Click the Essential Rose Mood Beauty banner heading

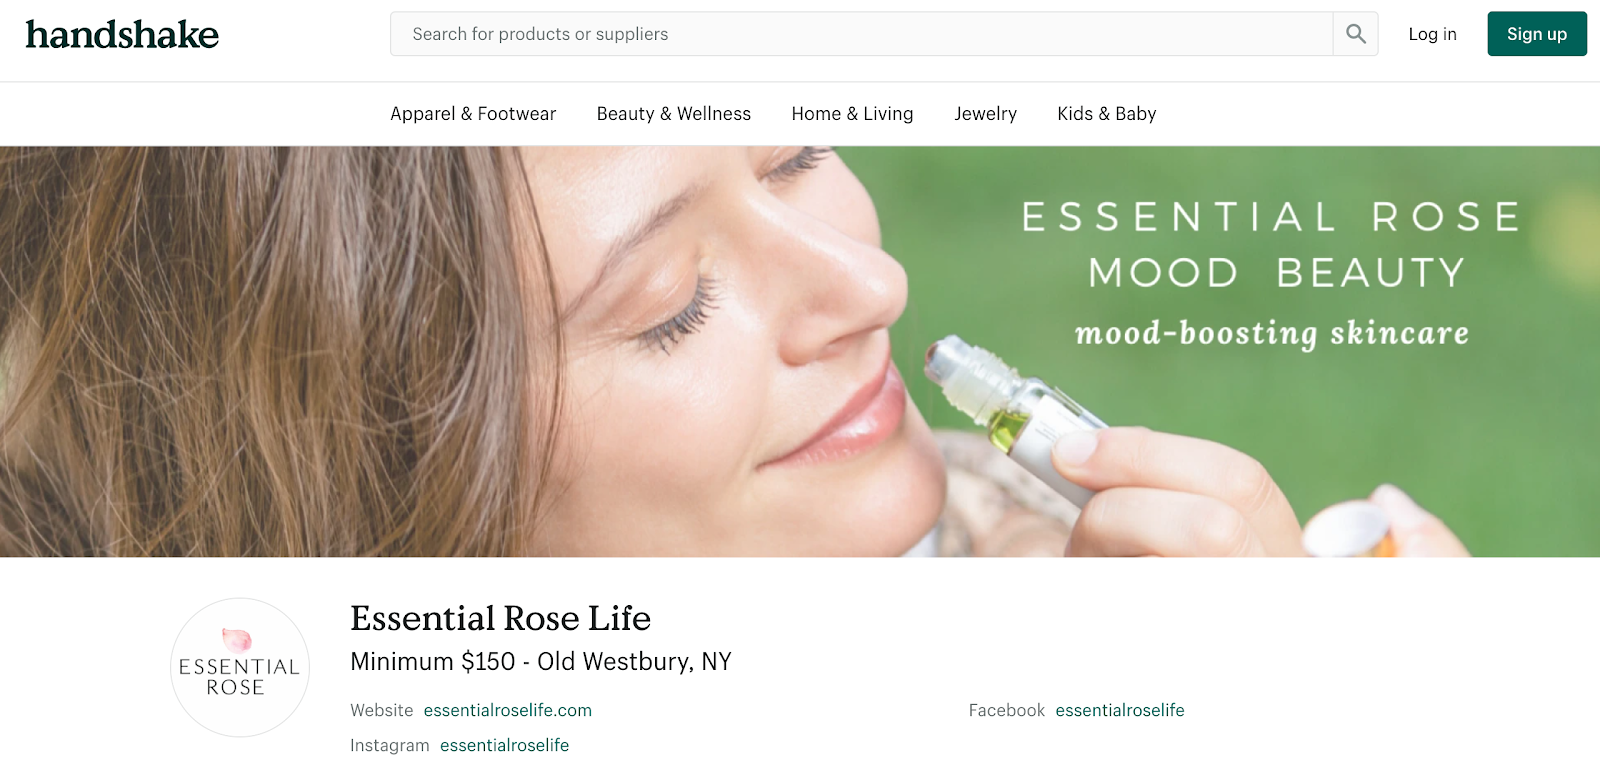[1272, 244]
